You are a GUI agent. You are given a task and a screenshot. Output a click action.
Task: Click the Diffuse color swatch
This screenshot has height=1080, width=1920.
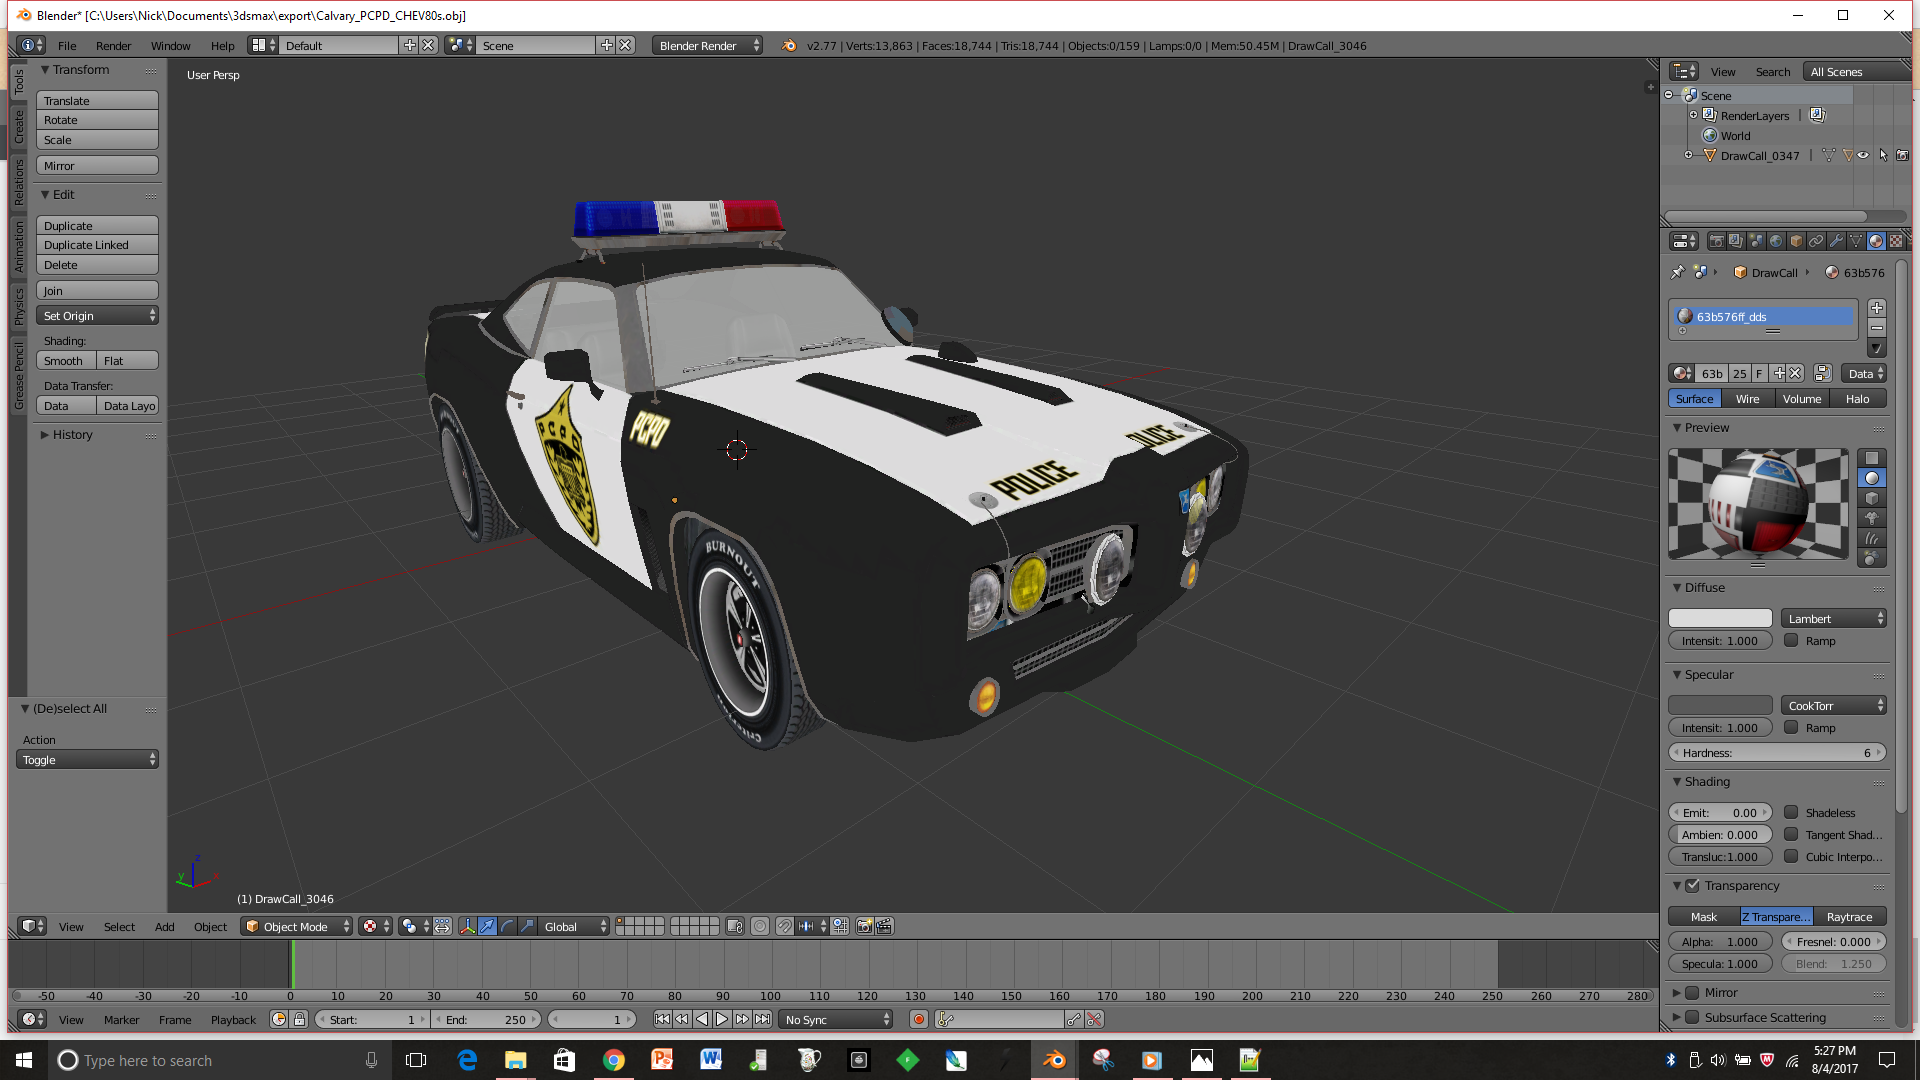click(1720, 619)
